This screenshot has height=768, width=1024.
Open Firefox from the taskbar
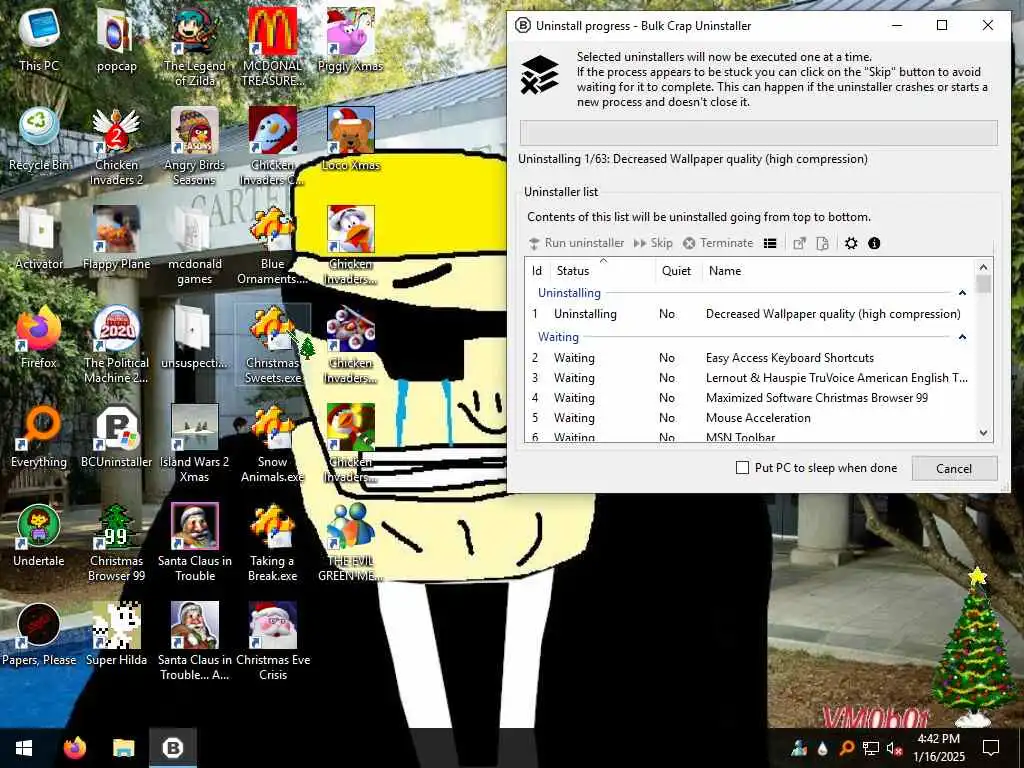click(x=74, y=748)
